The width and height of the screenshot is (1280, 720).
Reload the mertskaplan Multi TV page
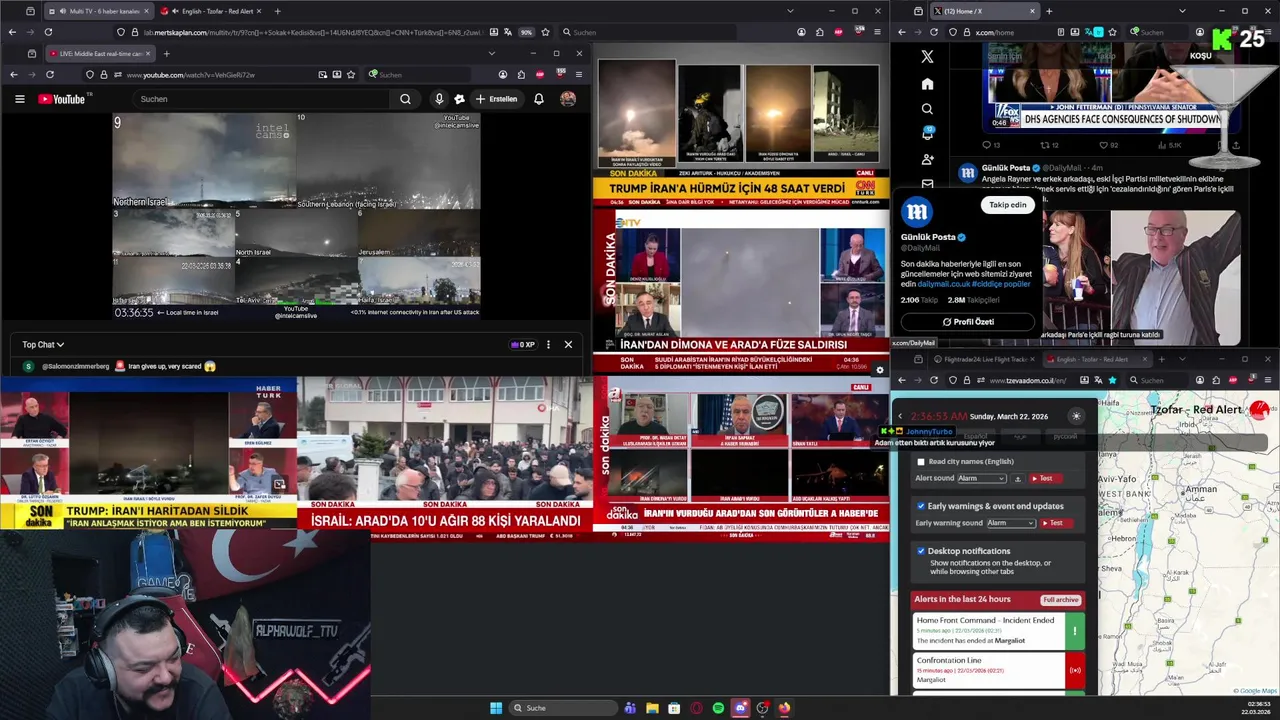point(48,32)
